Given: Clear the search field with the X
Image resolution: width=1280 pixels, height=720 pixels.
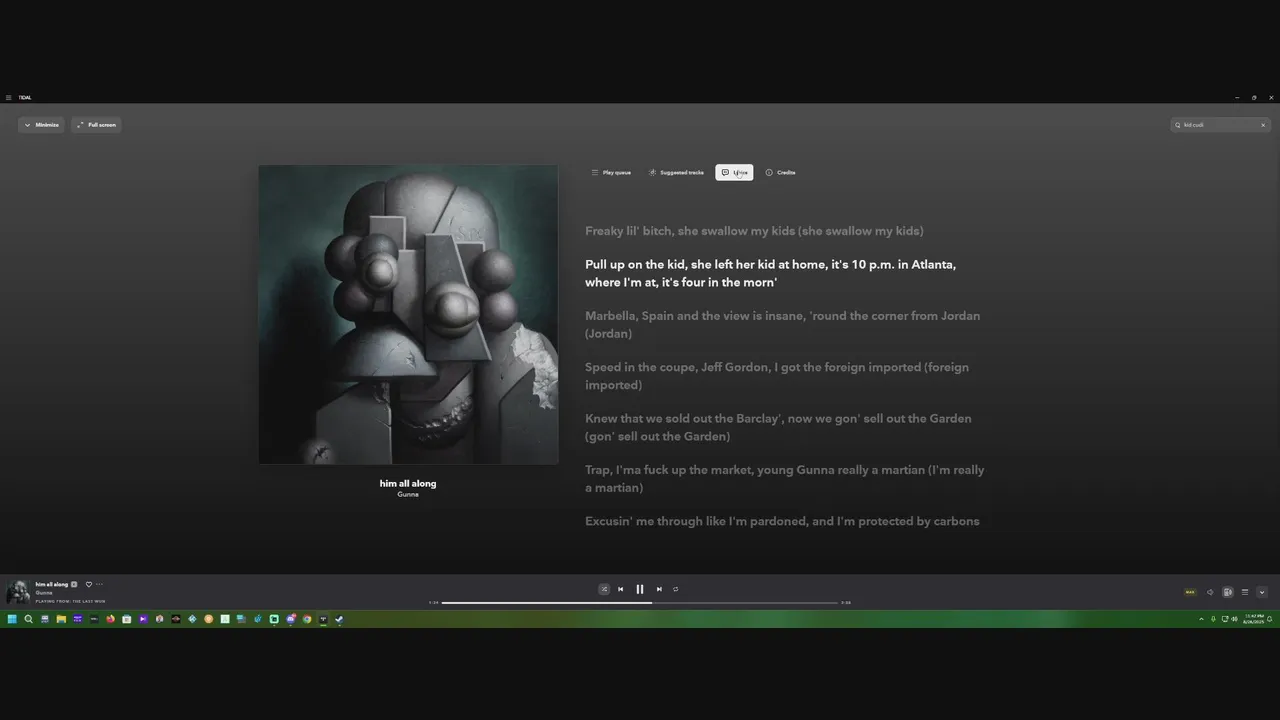Looking at the screenshot, I should (x=1263, y=125).
